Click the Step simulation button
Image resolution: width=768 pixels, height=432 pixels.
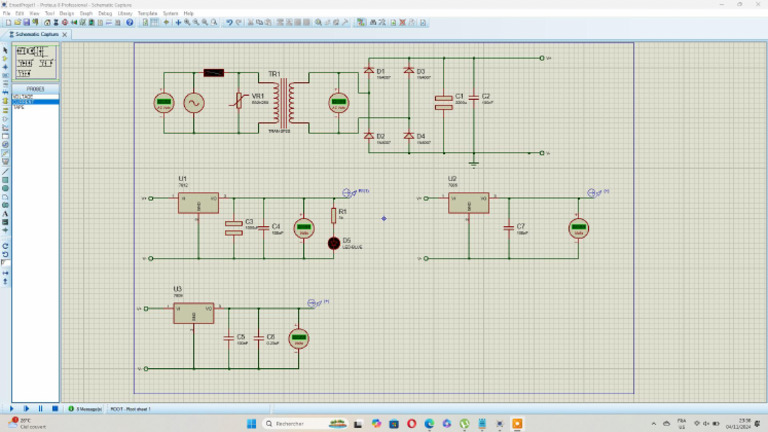click(26, 408)
